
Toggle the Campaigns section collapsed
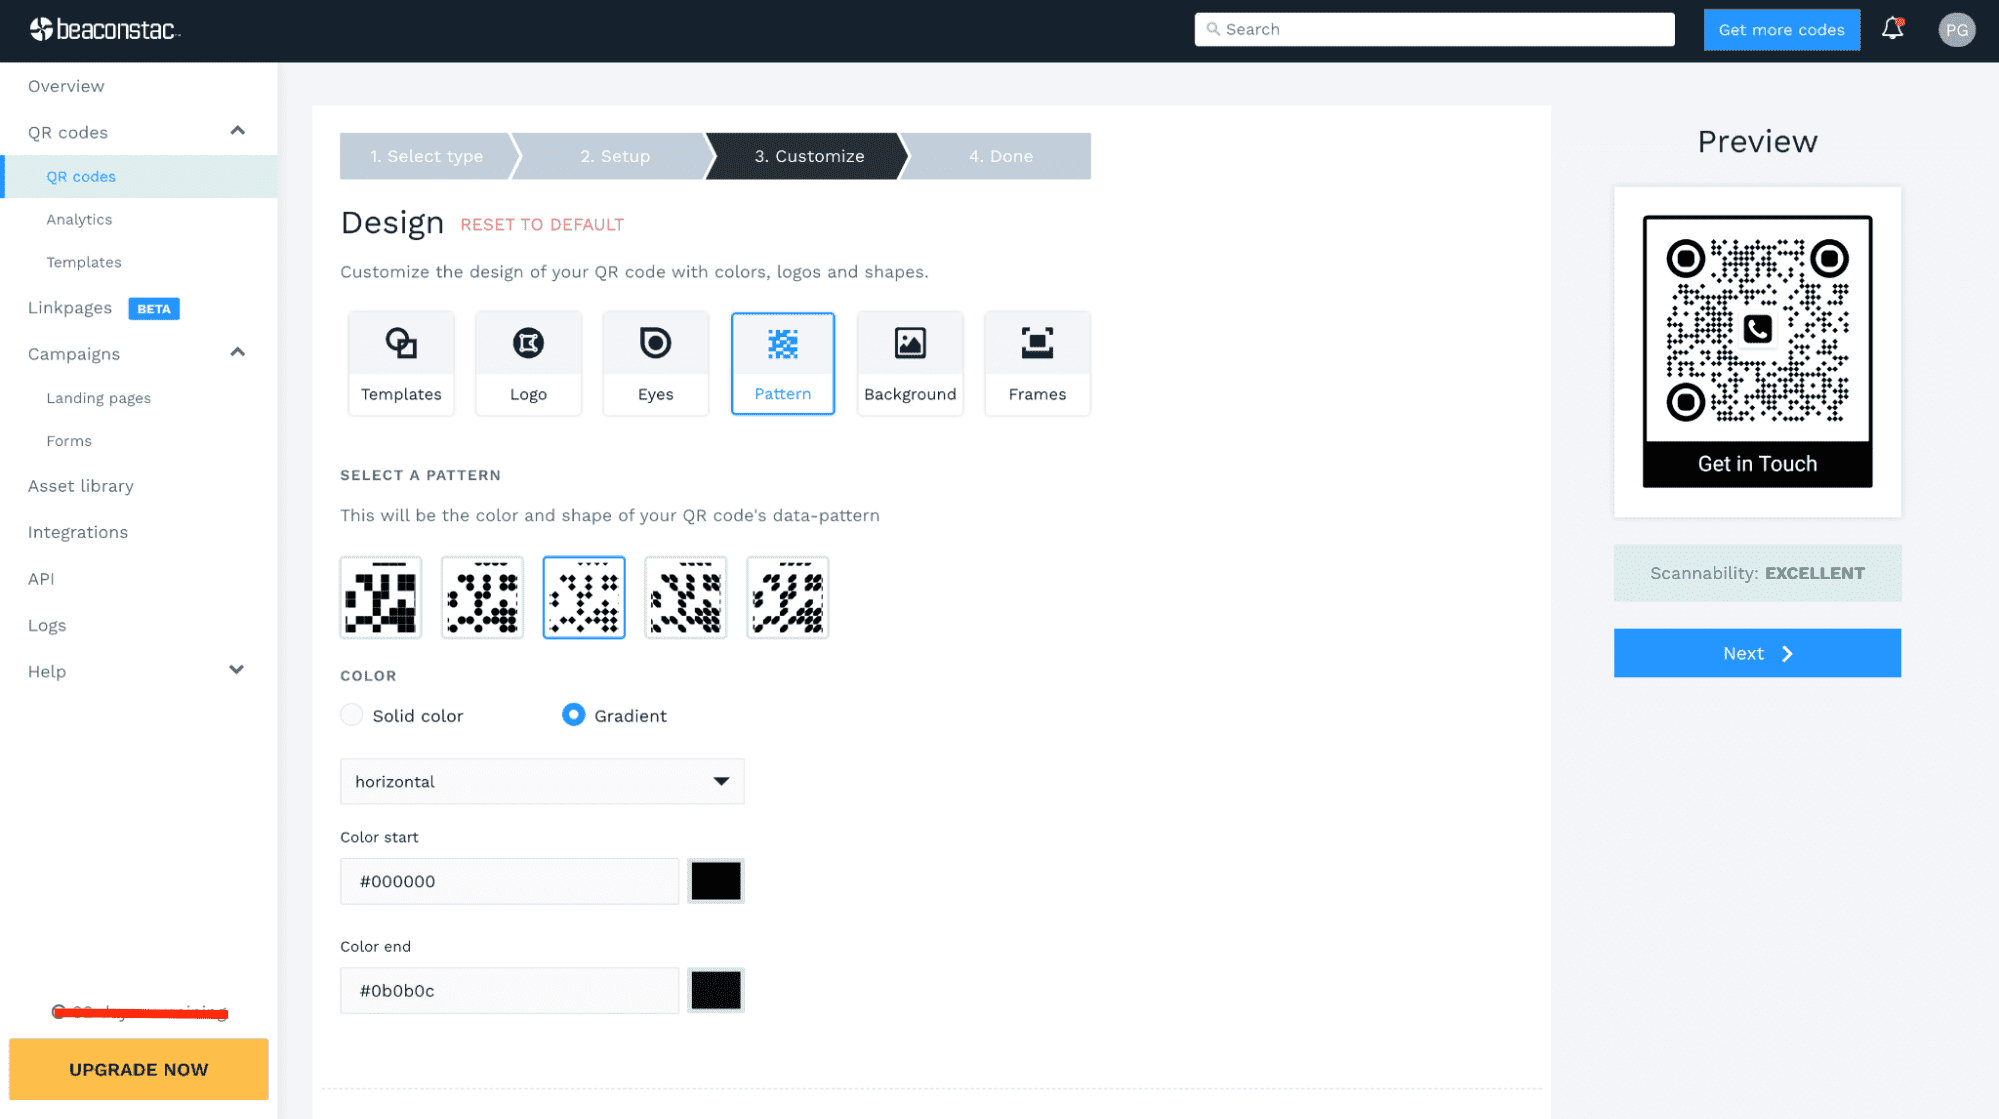[x=236, y=351]
